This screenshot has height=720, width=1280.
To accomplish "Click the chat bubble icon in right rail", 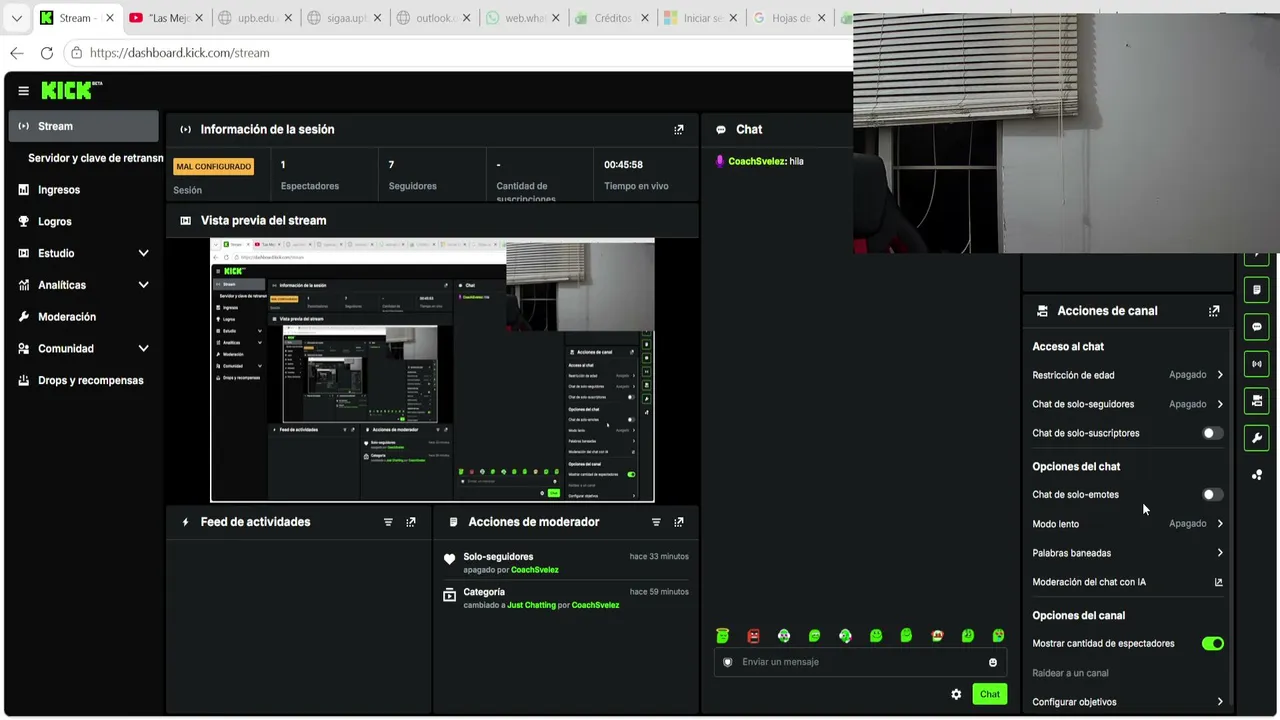I will [x=1257, y=327].
